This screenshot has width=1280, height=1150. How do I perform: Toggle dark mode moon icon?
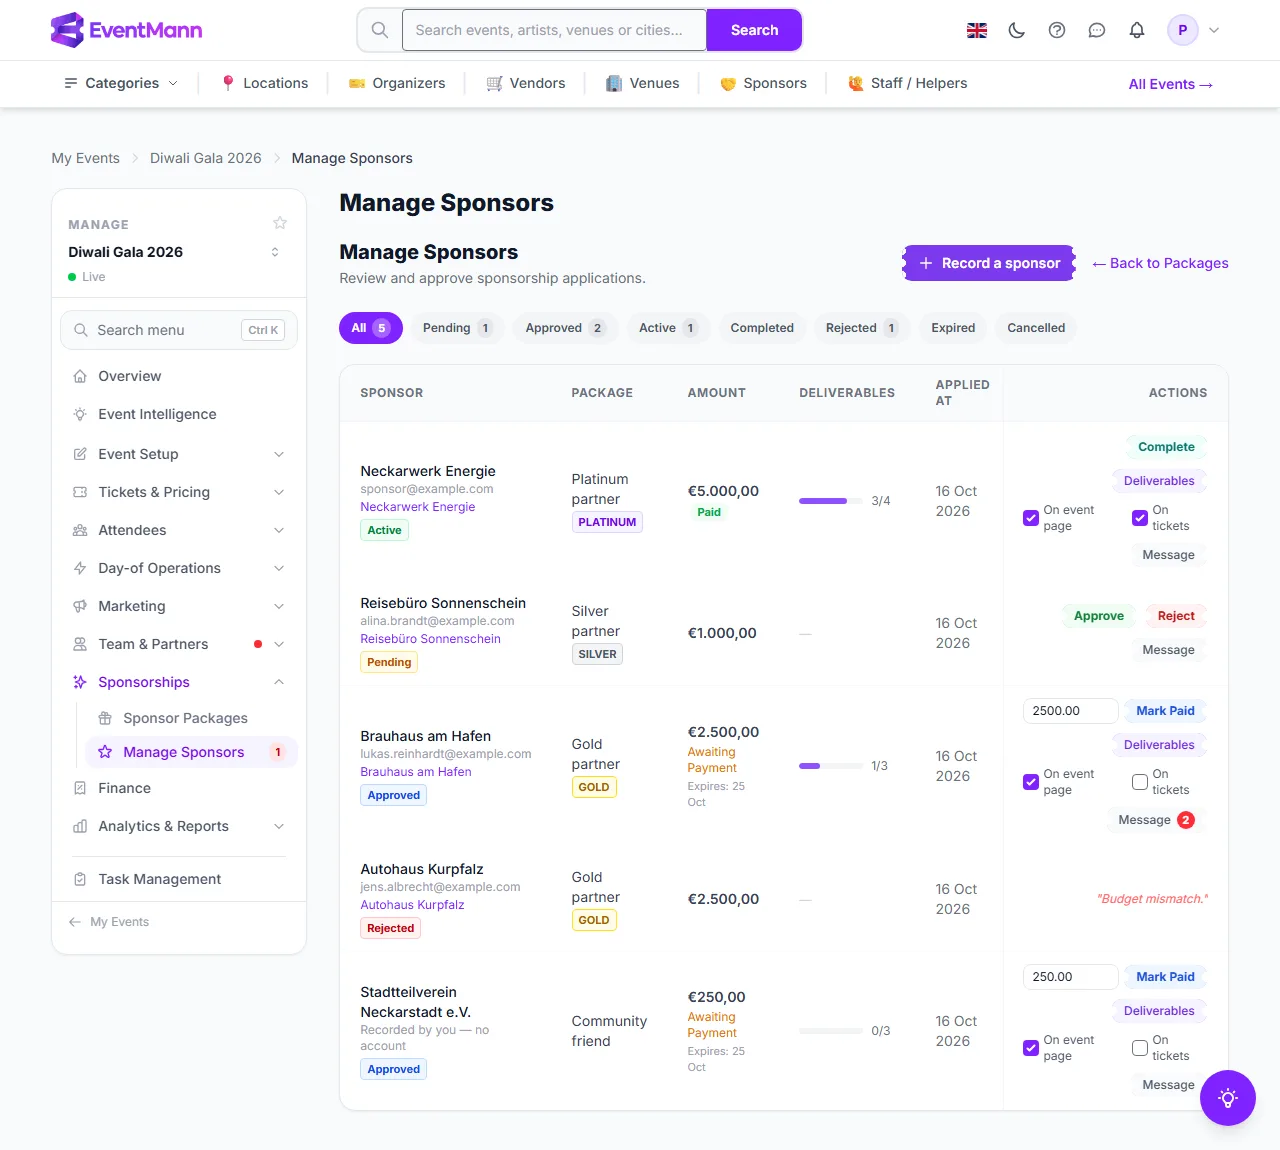(x=1017, y=30)
